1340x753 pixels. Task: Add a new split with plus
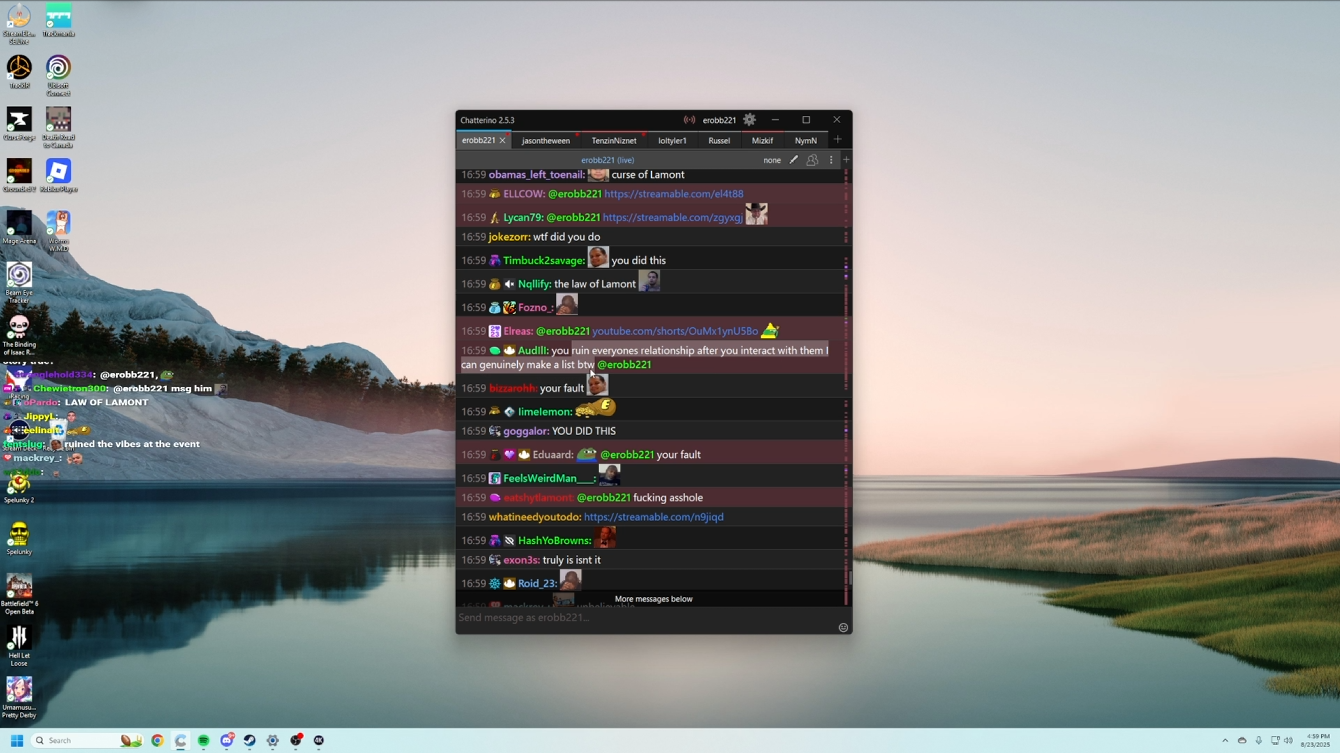tap(846, 160)
